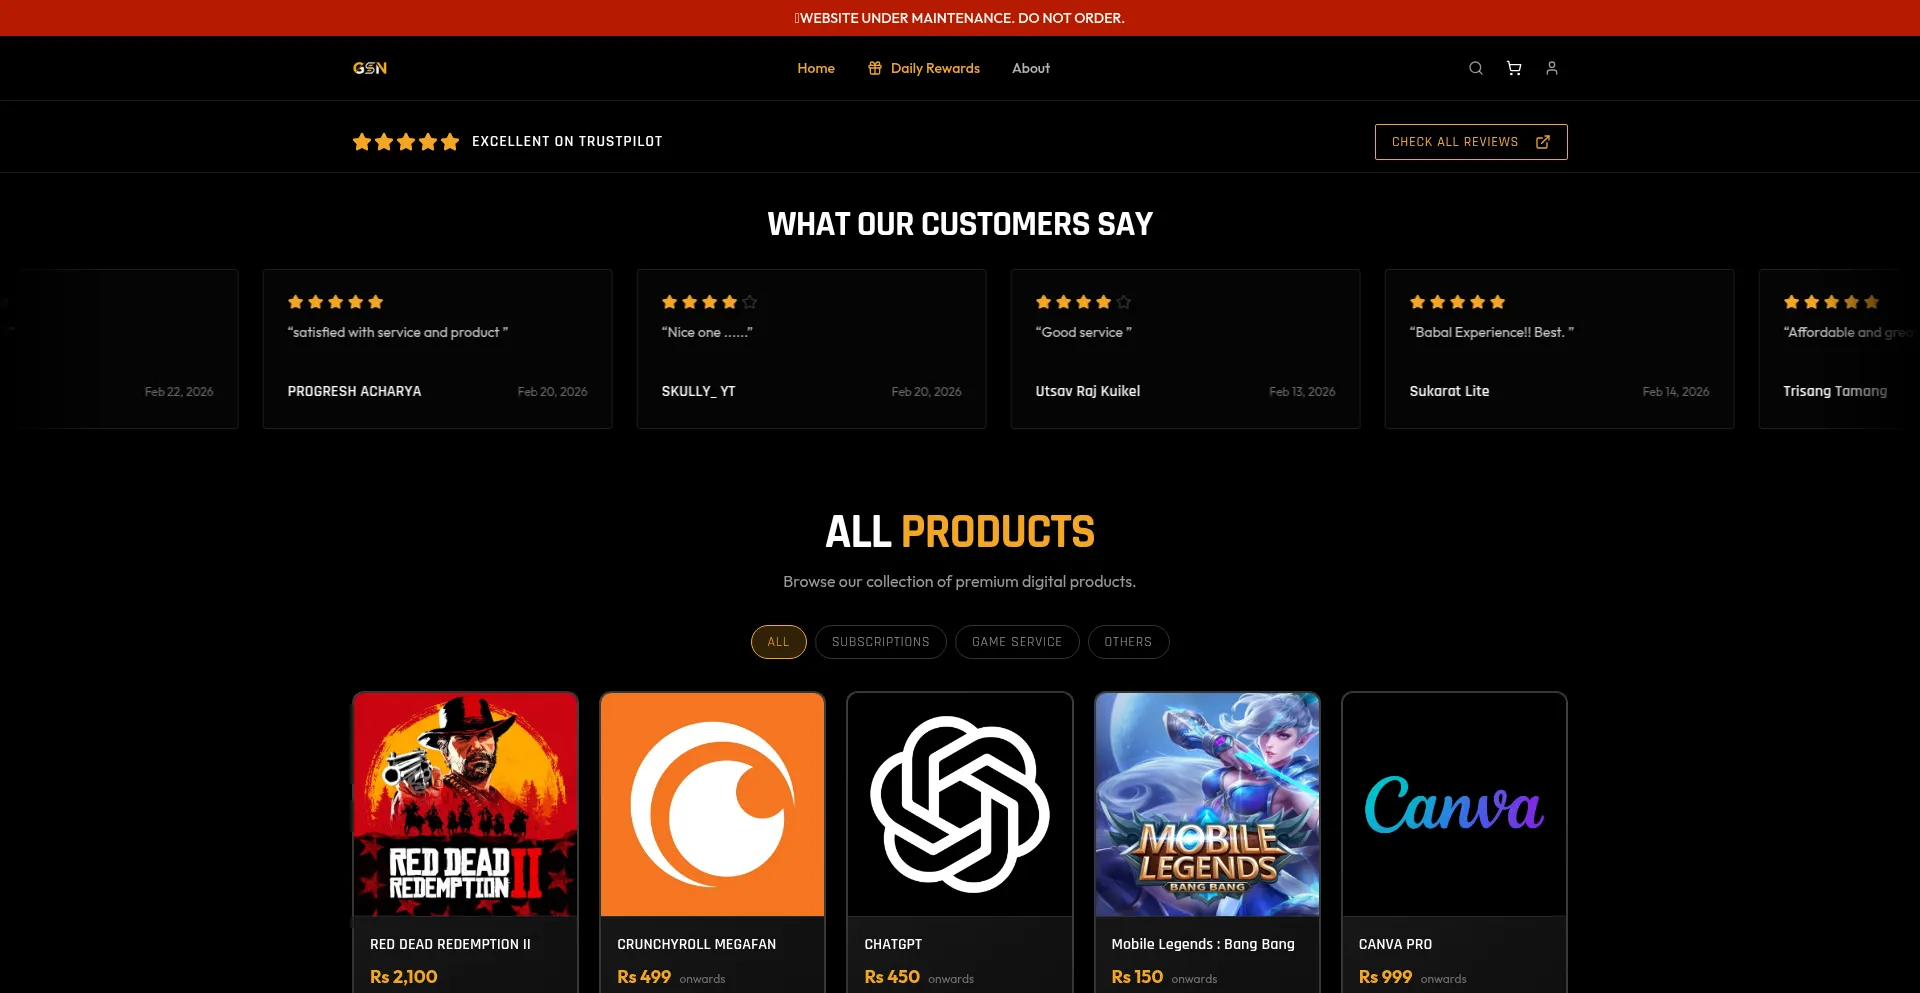
Task: Go to the Home menu item
Action: (x=816, y=68)
